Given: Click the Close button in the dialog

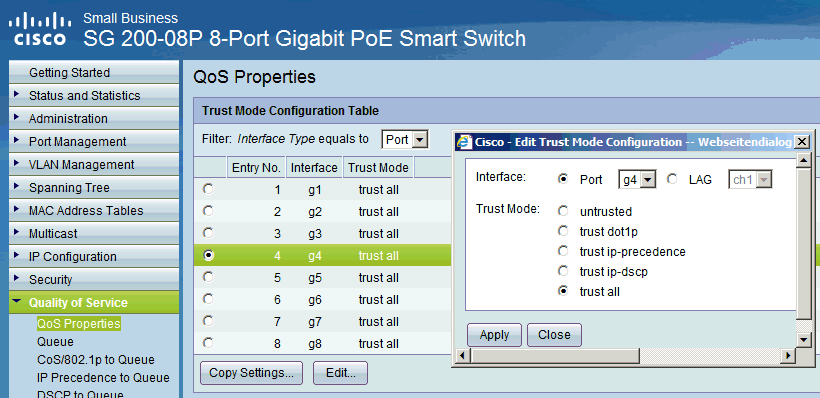Looking at the screenshot, I should 554,335.
